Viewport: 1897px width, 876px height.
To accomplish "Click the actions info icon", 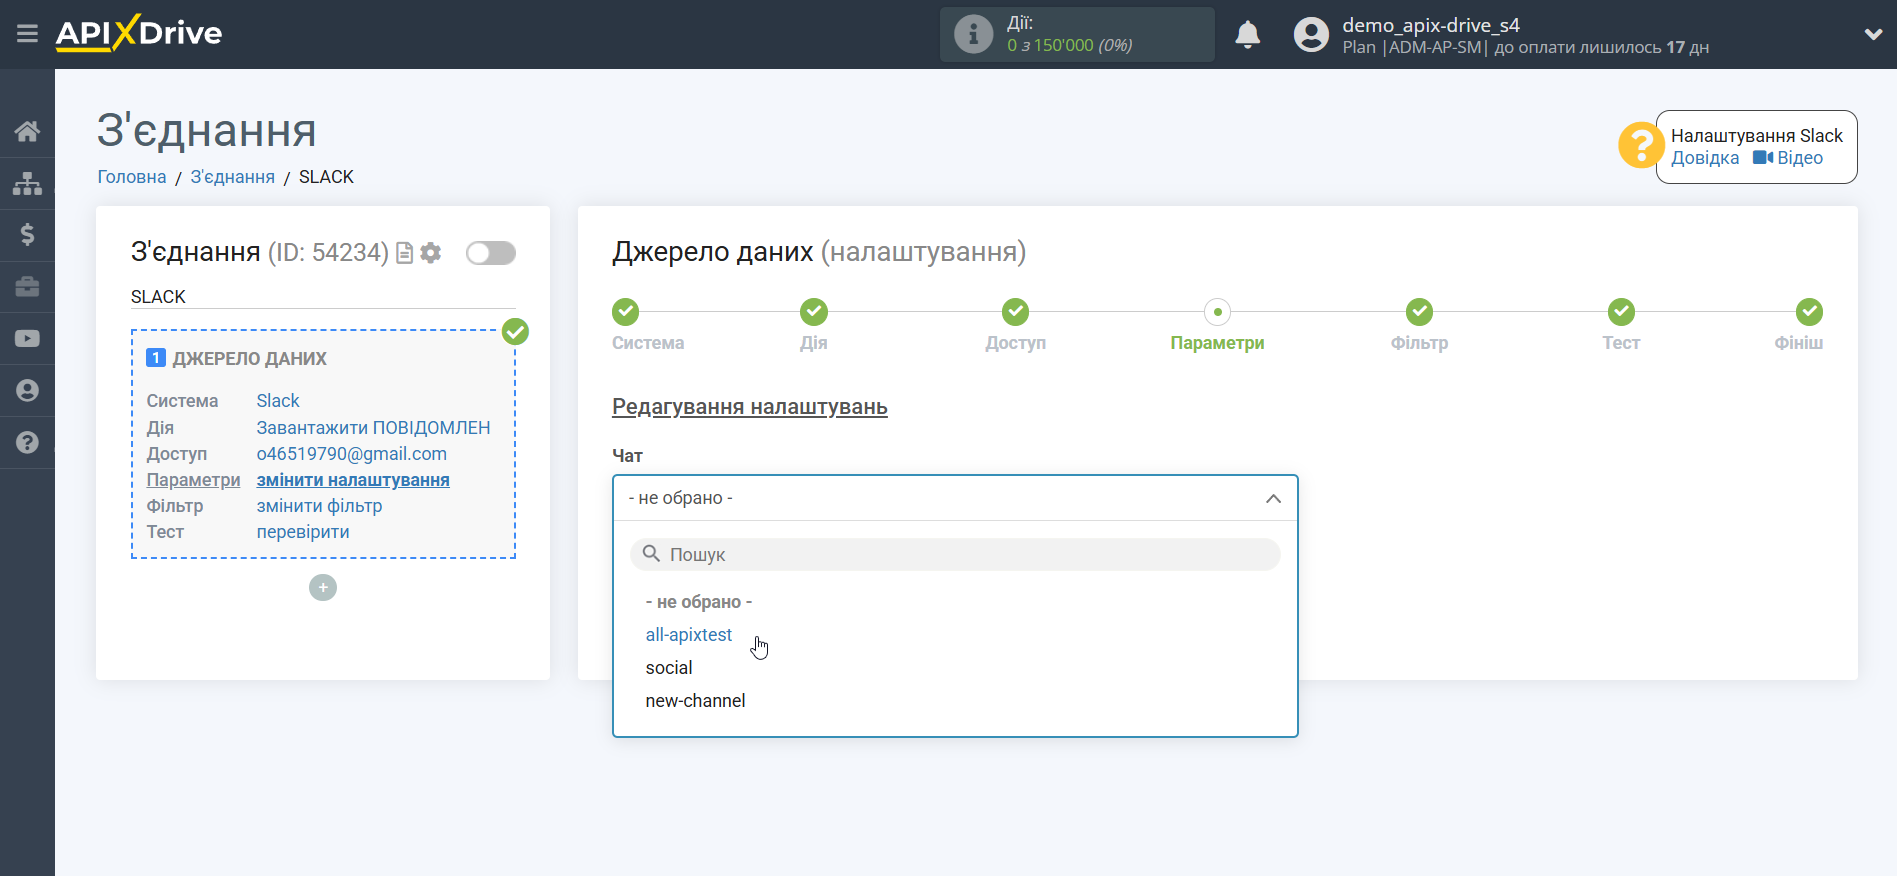I will tap(973, 34).
